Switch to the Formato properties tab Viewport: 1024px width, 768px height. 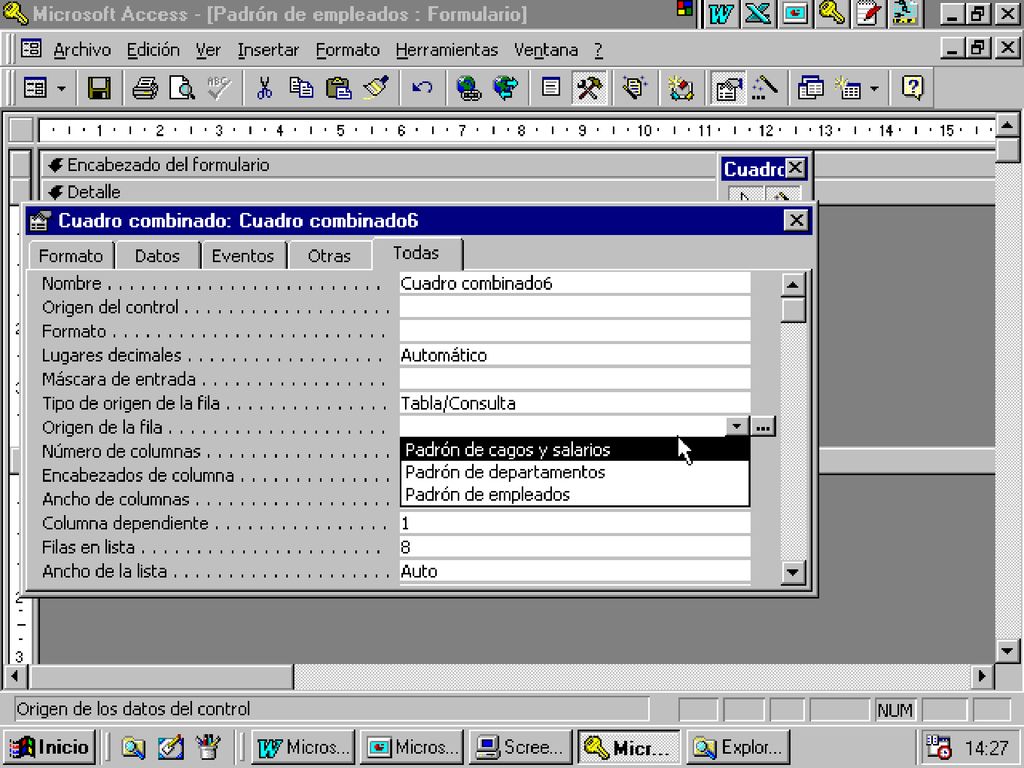tap(71, 255)
